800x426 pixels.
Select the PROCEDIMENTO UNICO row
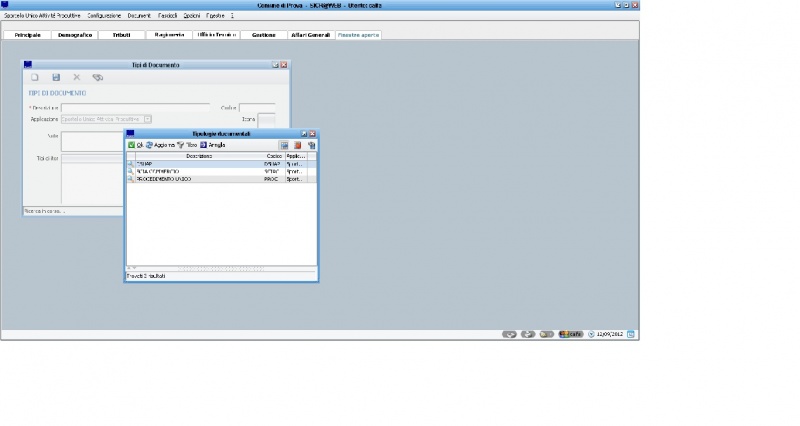click(221, 180)
